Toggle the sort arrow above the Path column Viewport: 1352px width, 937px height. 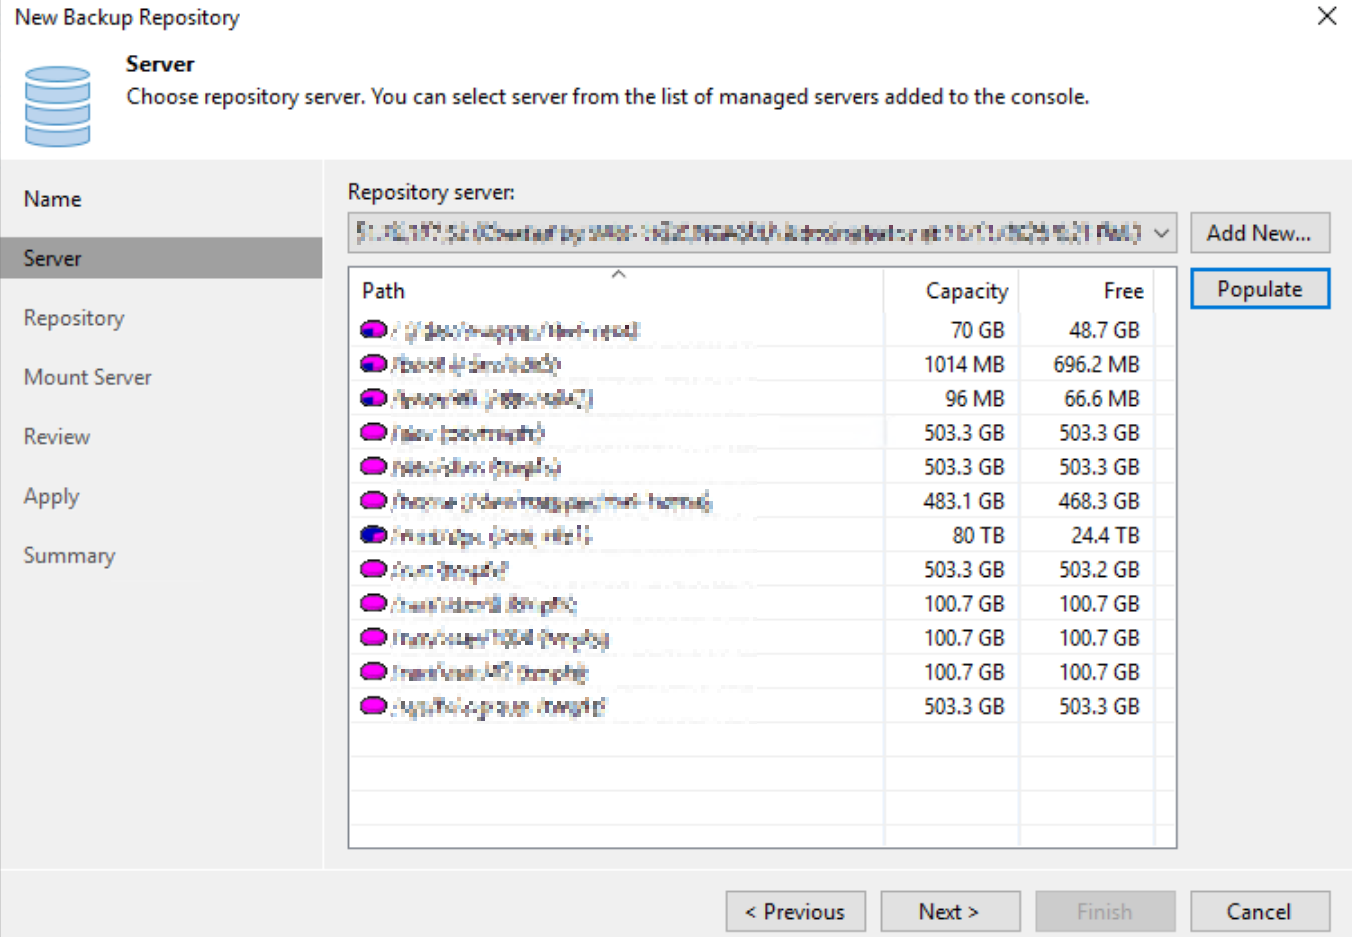618,274
